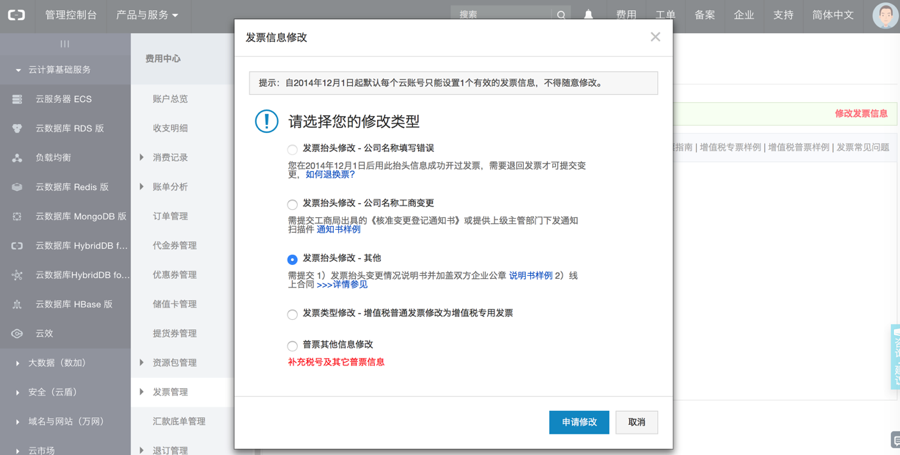Open 收支明细 in the fee center
The height and width of the screenshot is (455, 900).
pyautogui.click(x=170, y=128)
